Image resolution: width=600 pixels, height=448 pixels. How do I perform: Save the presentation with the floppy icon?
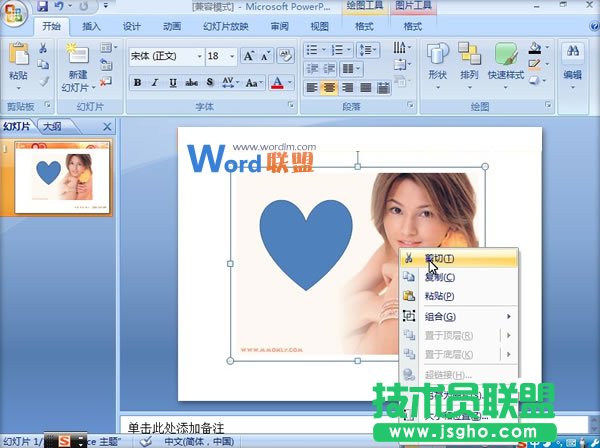42,6
